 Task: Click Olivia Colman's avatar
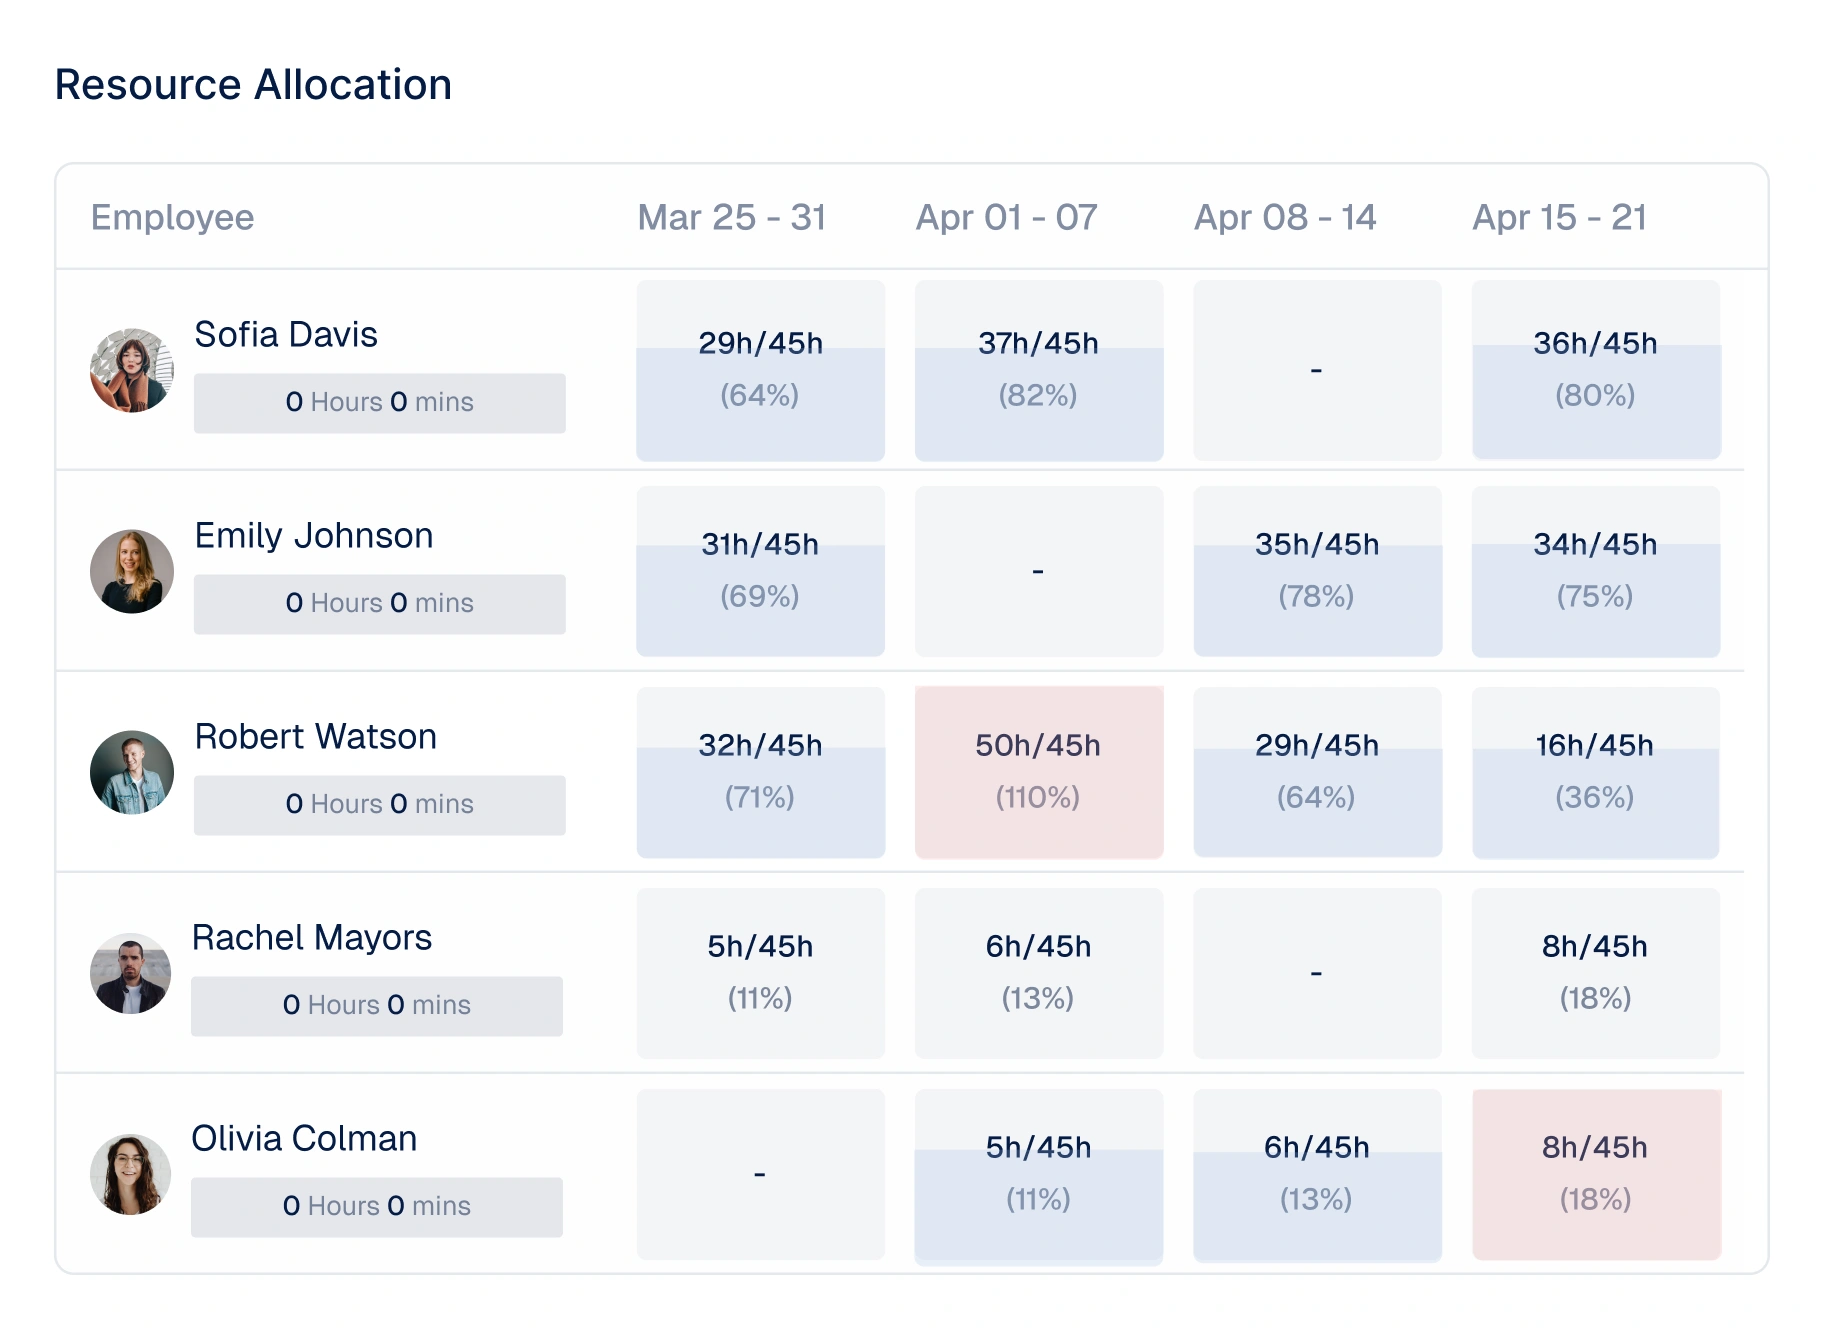coord(131,1174)
